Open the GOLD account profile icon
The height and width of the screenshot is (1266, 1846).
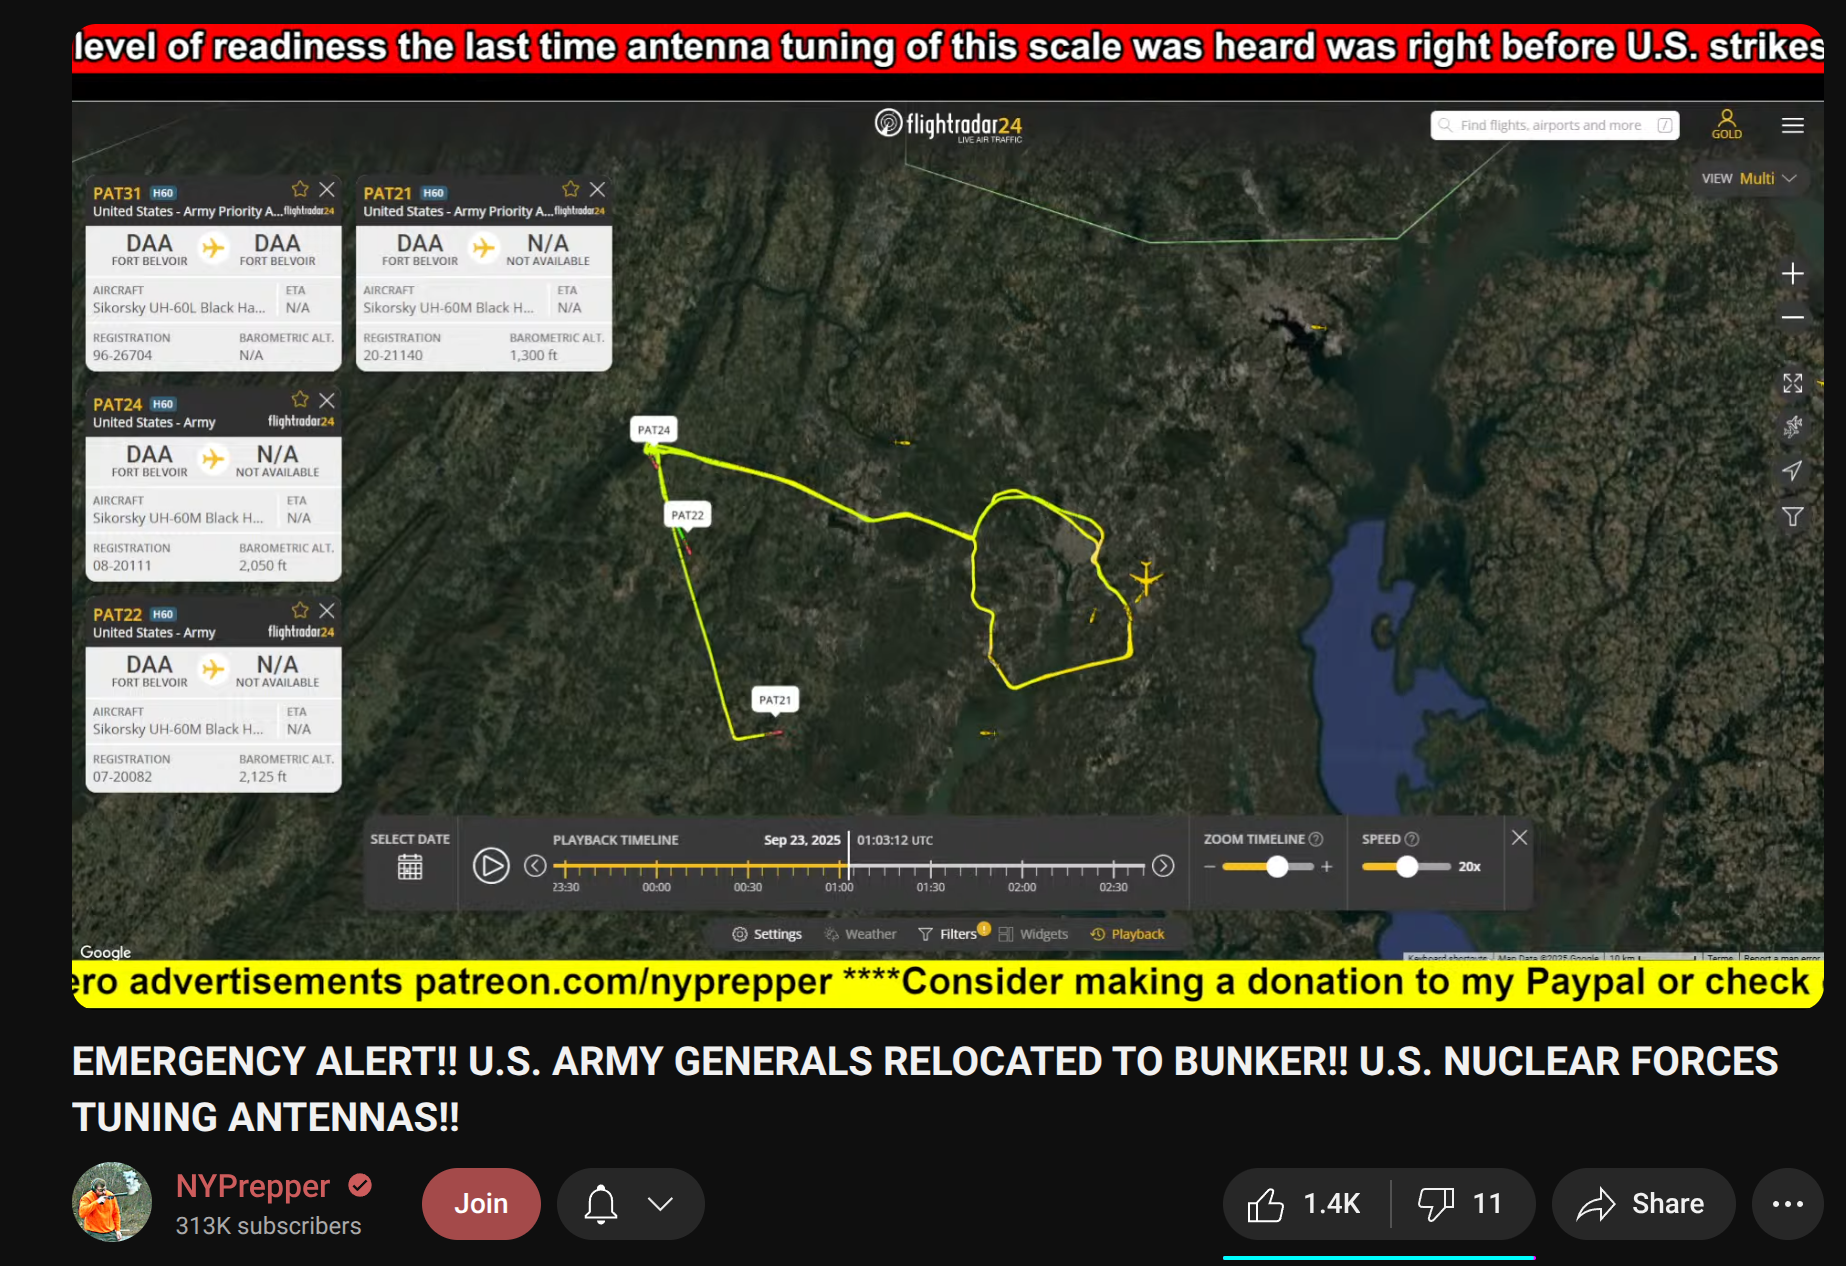(1726, 124)
